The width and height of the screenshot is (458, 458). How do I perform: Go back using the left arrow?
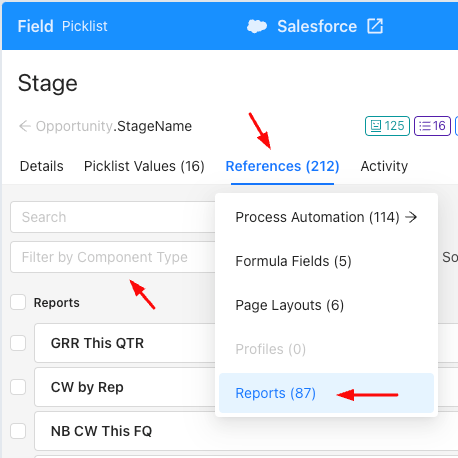point(25,126)
